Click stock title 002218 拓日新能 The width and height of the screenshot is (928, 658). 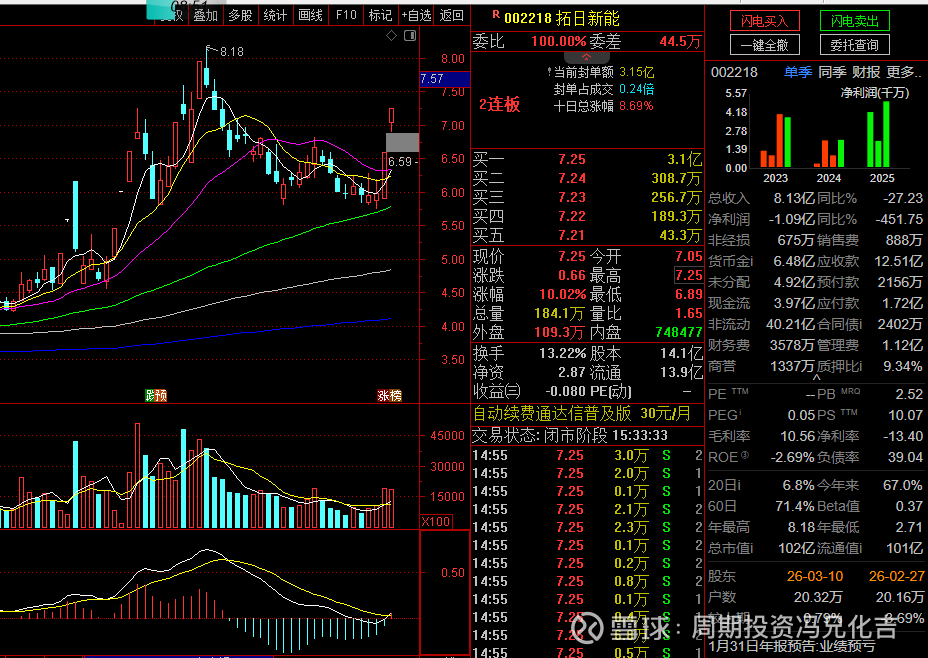pos(562,18)
